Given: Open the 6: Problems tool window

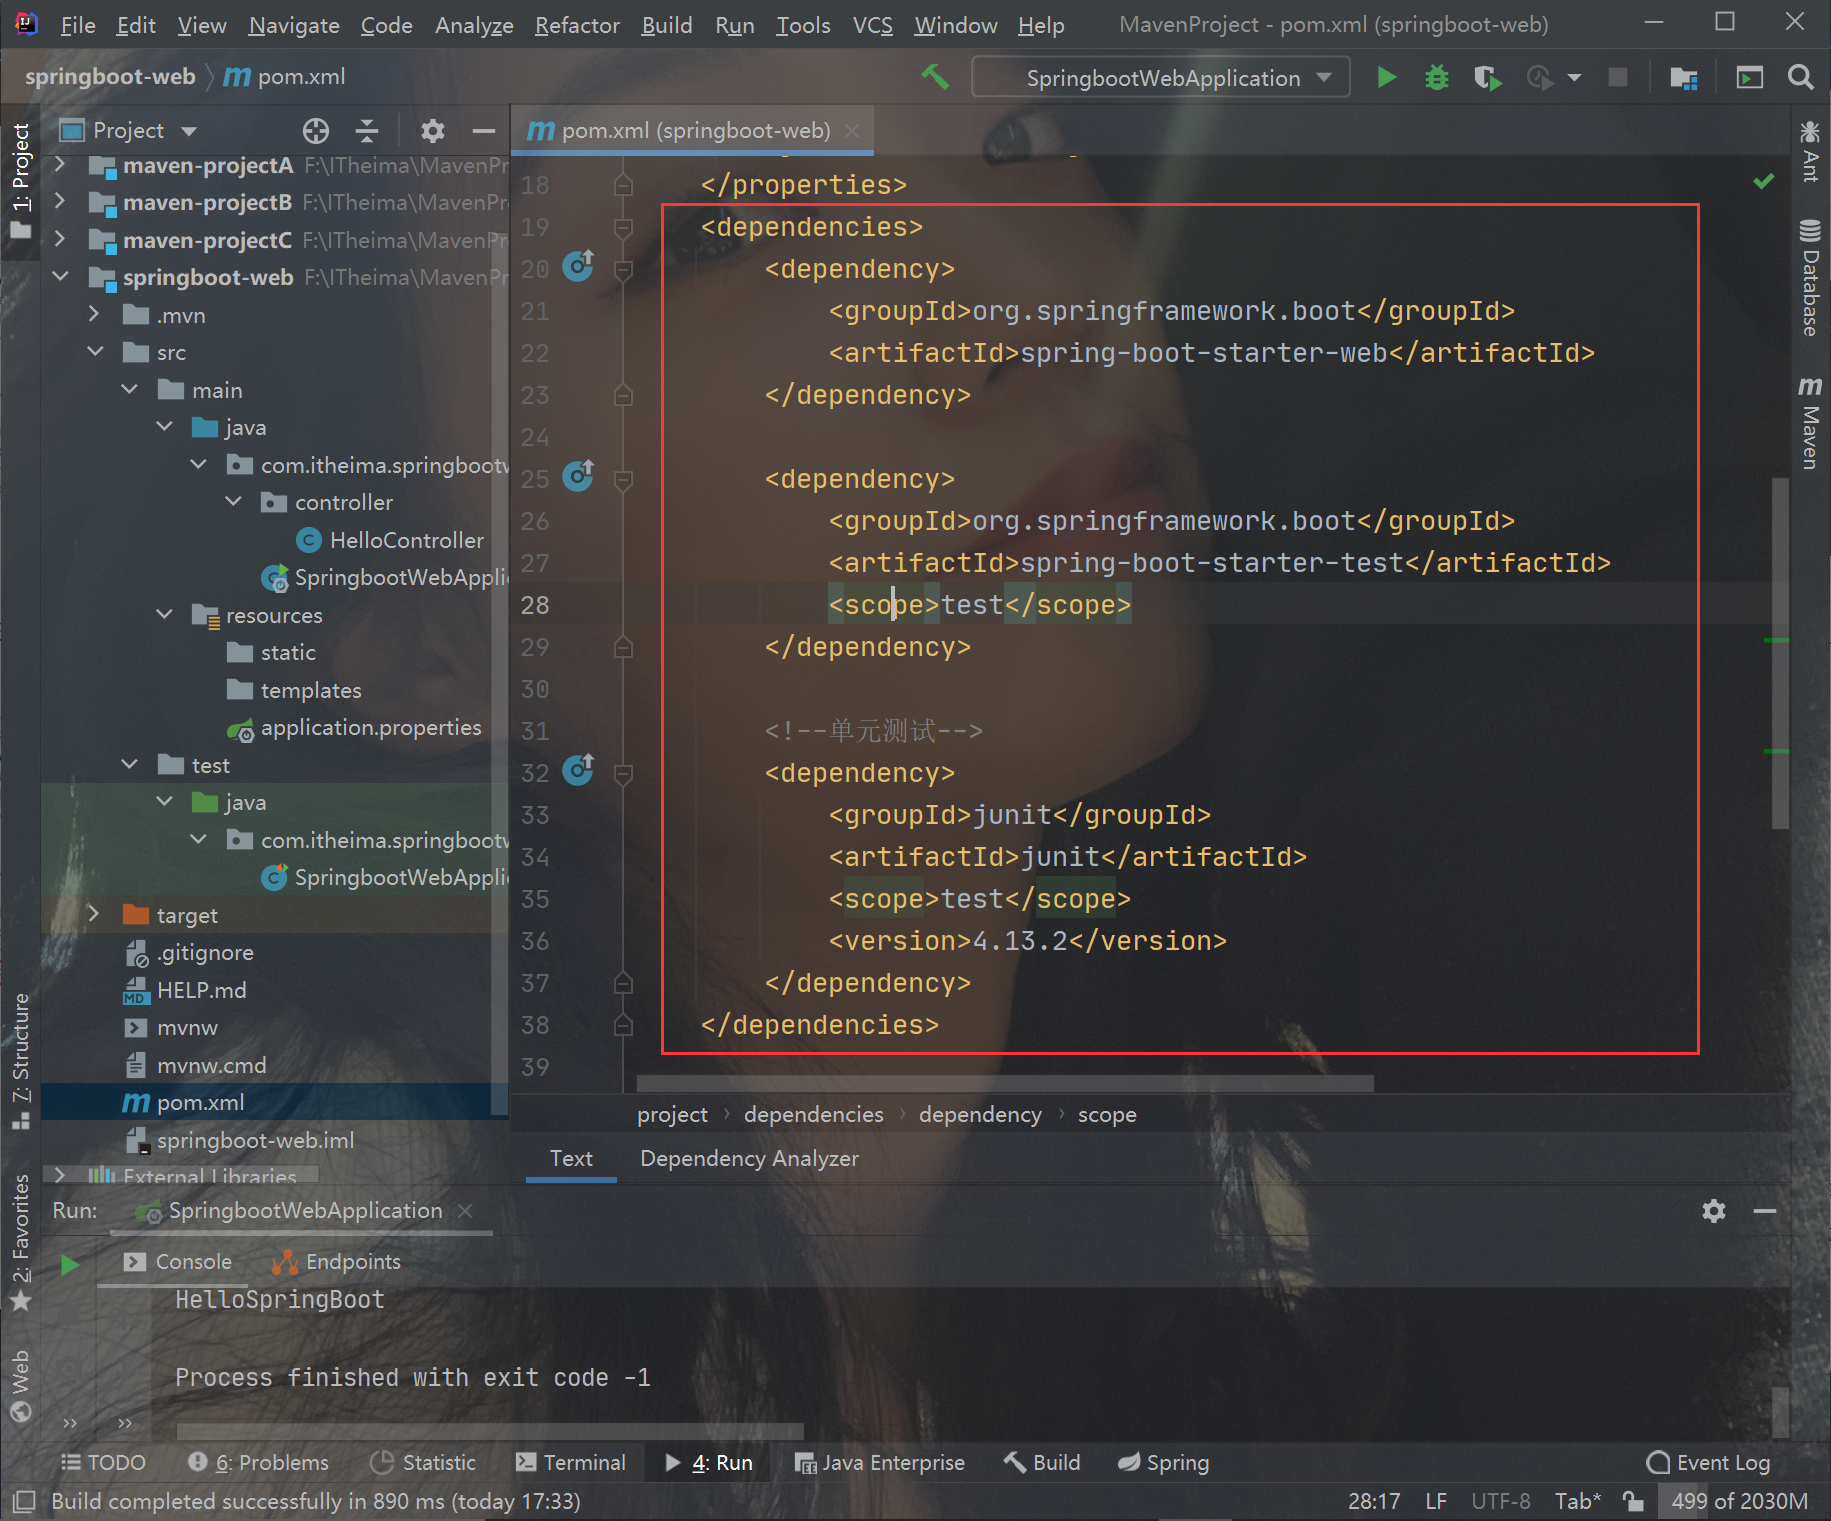Looking at the screenshot, I should [x=258, y=1463].
